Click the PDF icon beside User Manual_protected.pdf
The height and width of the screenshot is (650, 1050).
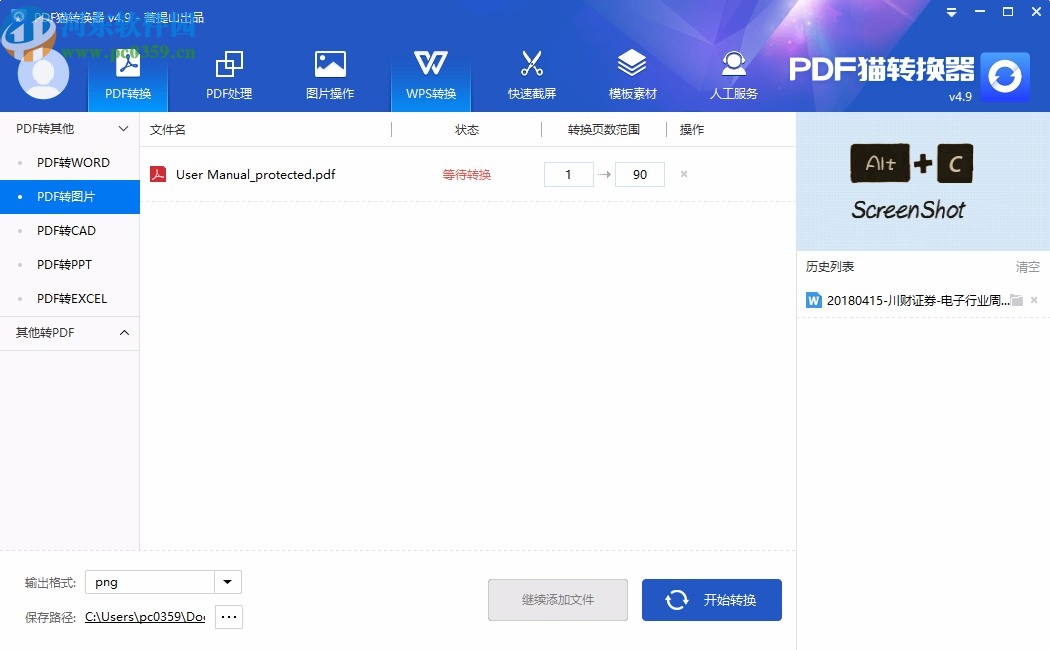[159, 173]
